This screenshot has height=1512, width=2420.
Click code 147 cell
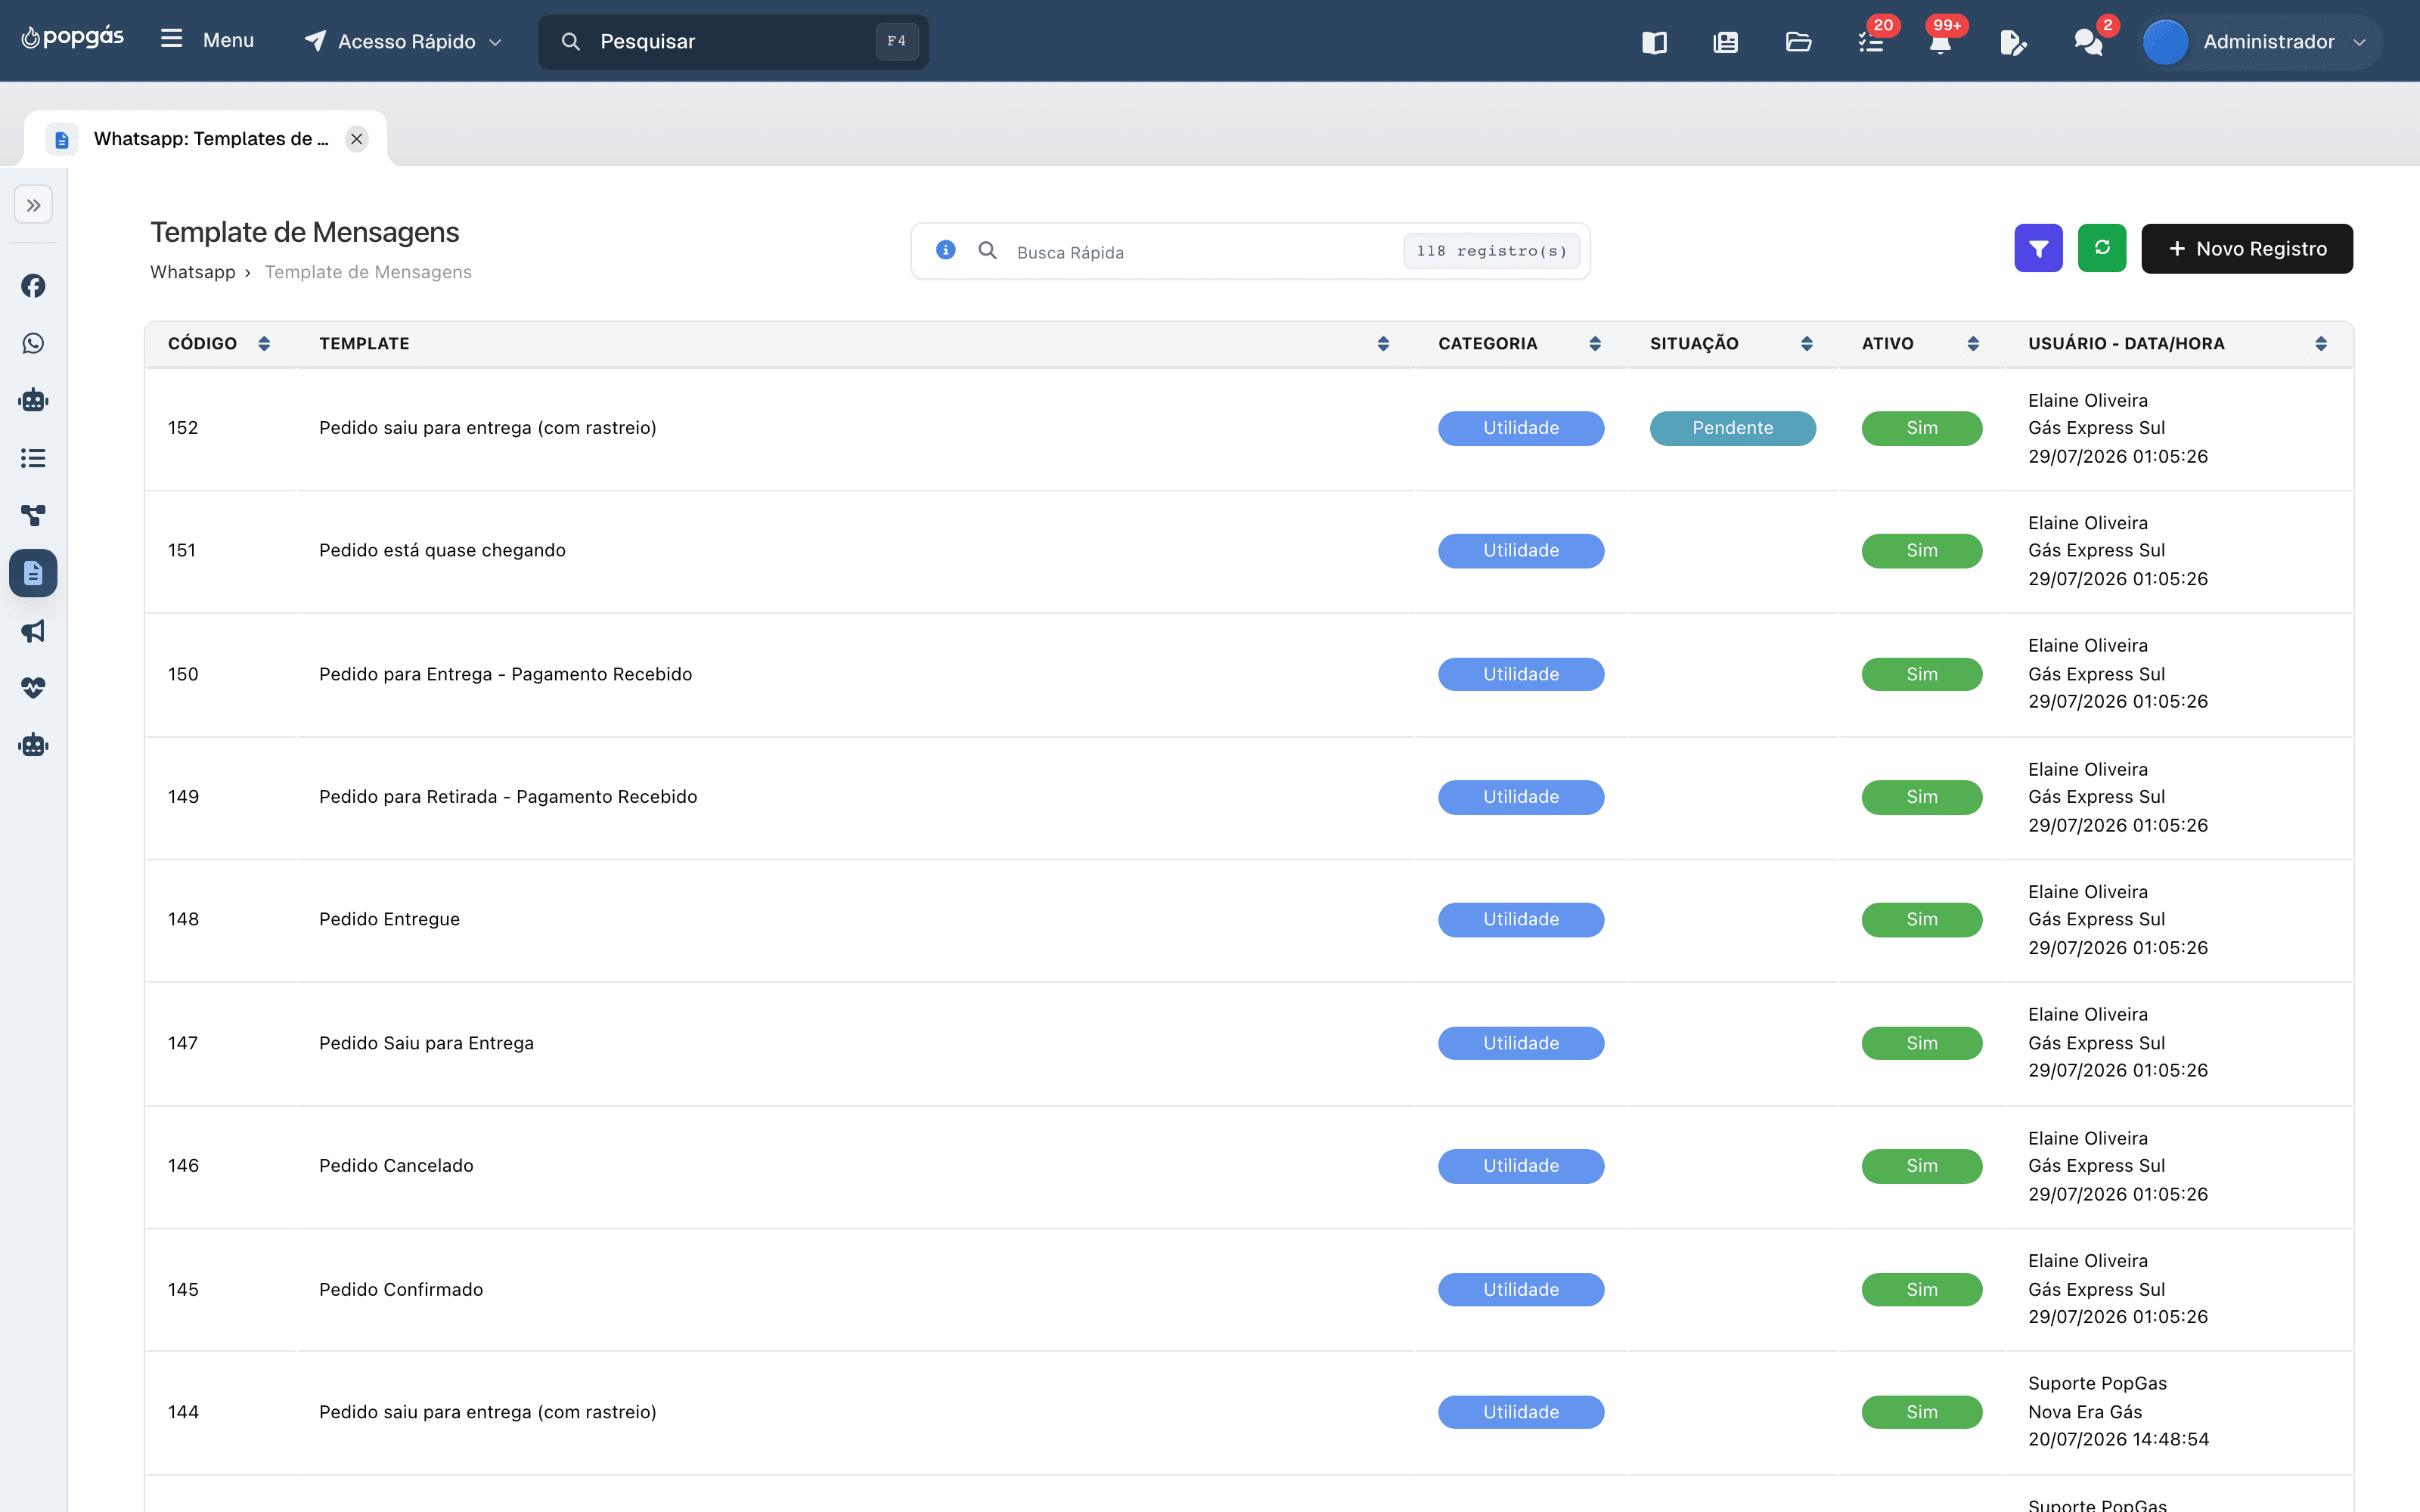183,1043
